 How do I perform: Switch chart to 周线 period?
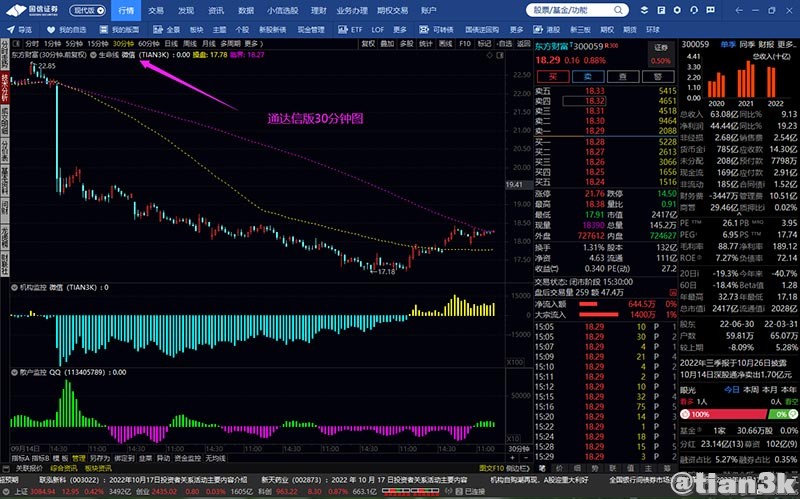(x=190, y=44)
